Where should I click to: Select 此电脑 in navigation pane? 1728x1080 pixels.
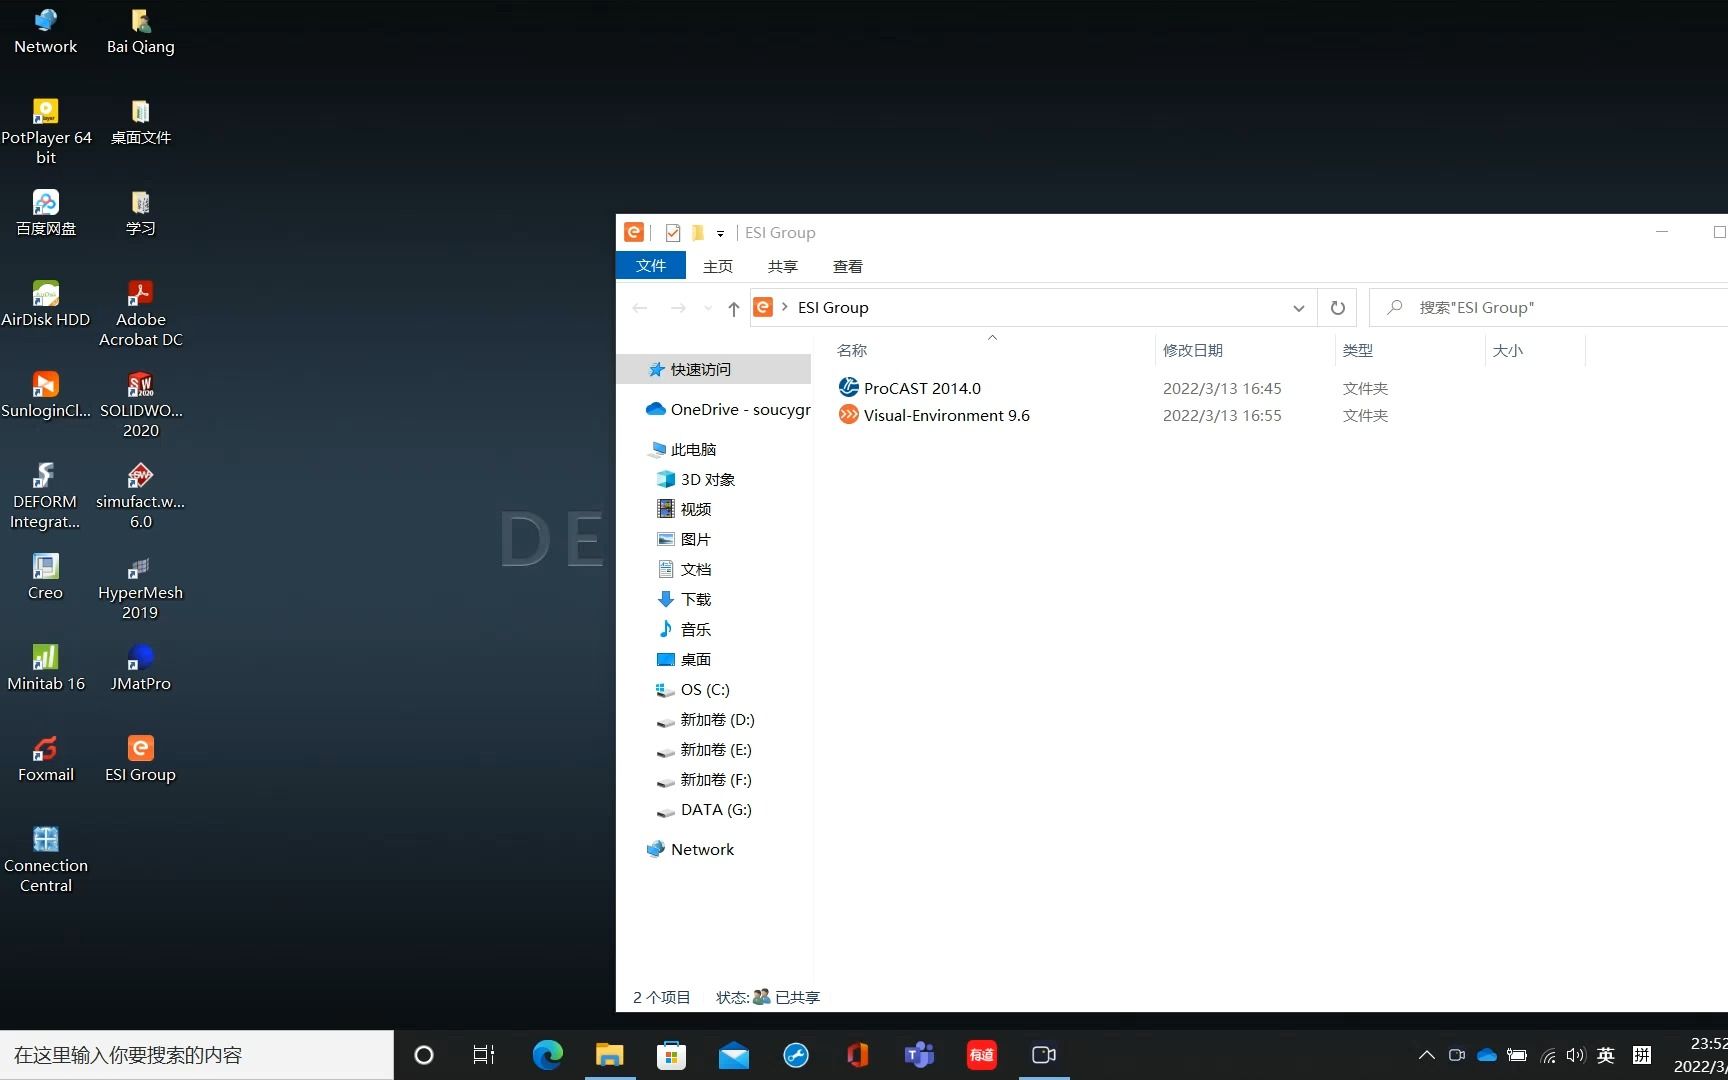coord(682,449)
